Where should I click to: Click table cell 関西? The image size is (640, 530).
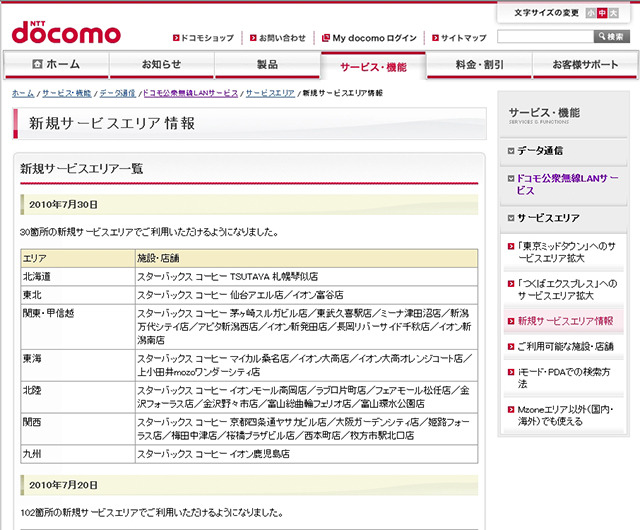78,429
